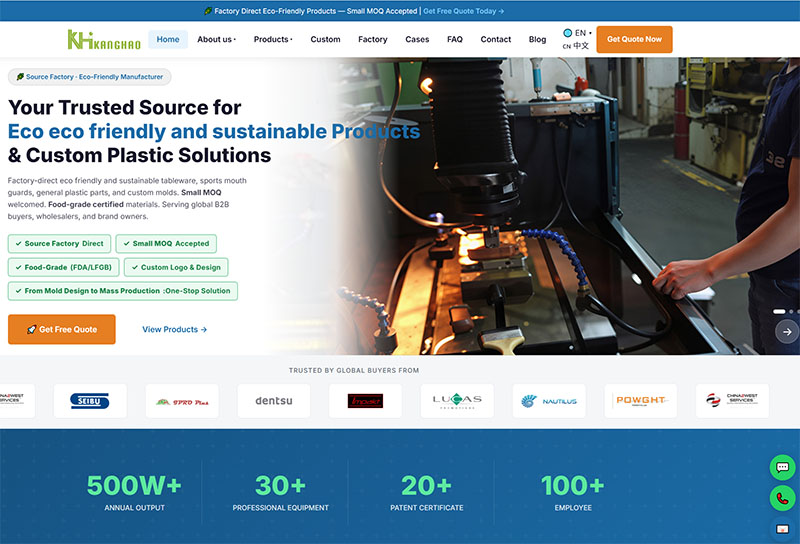Open the Blog menu page
Screen dimensions: 800x544
537,39
